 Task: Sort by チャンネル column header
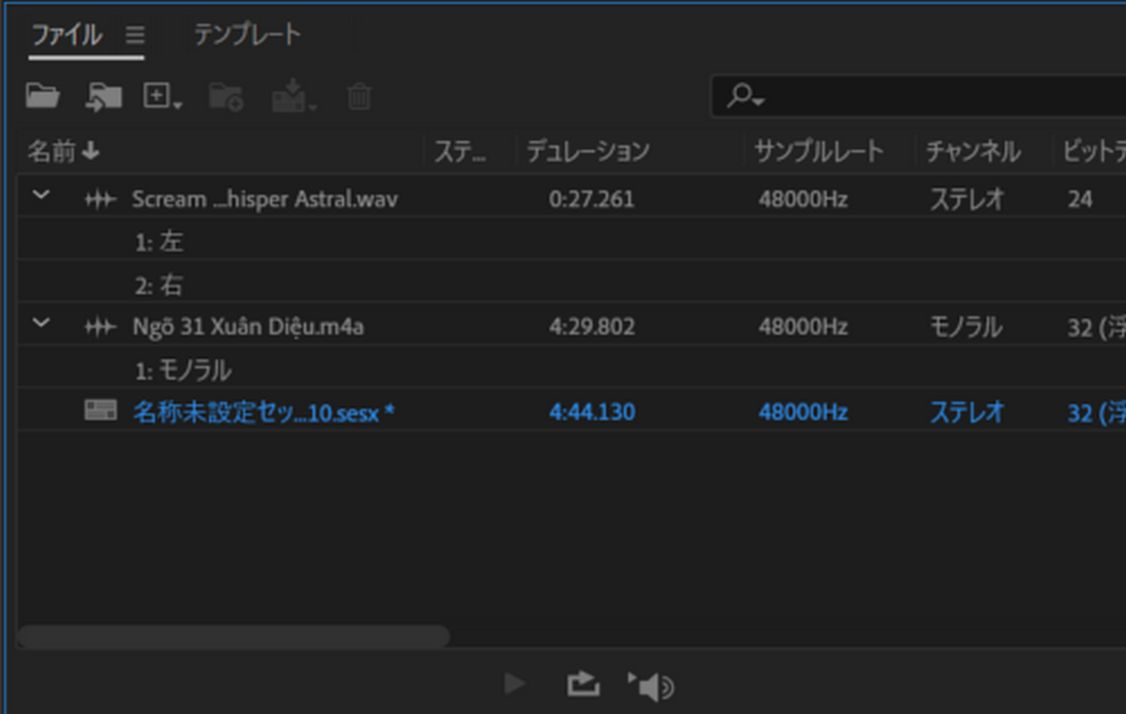point(973,152)
